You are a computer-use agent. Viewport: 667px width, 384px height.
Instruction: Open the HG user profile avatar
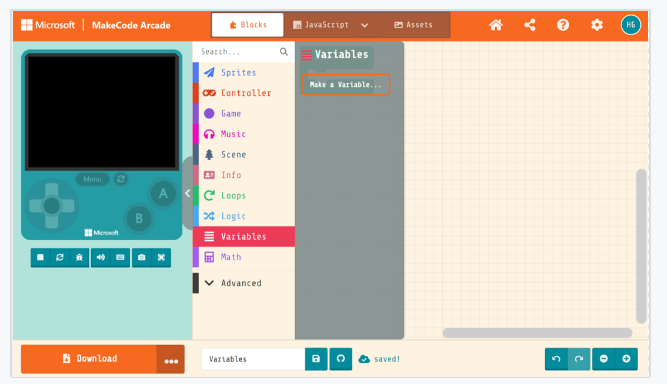630,25
